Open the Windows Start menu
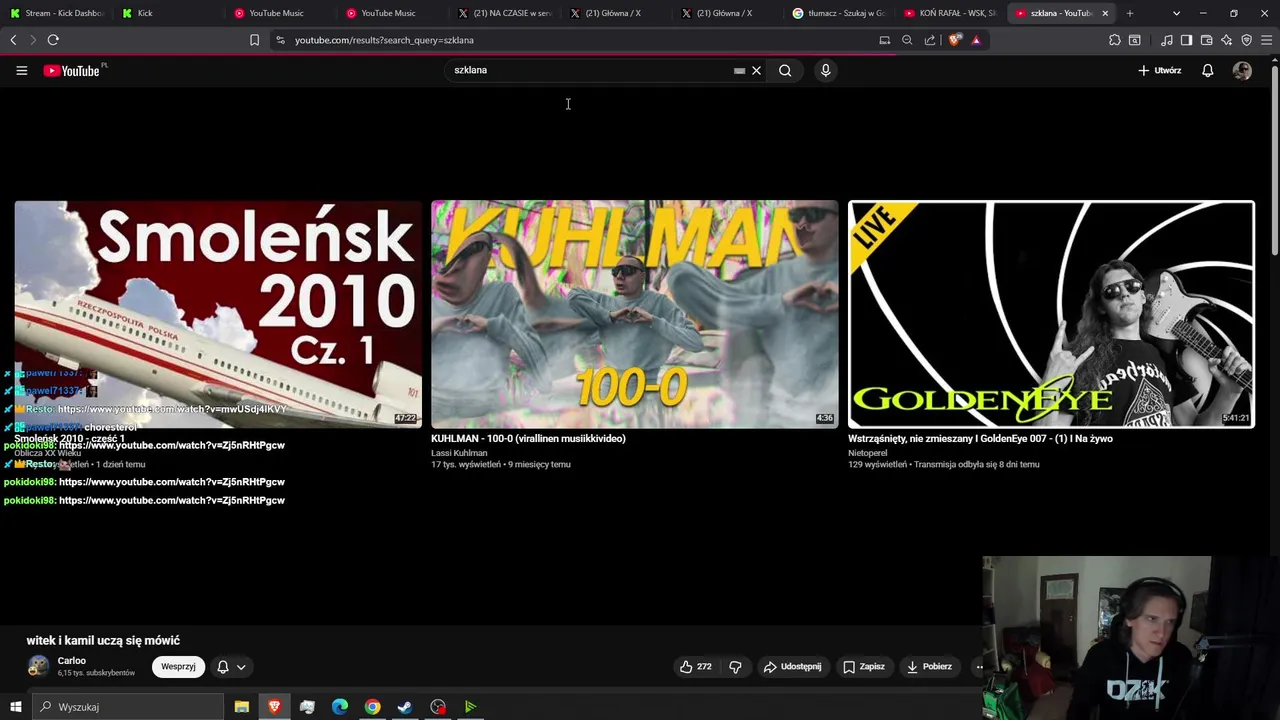 pyautogui.click(x=15, y=707)
